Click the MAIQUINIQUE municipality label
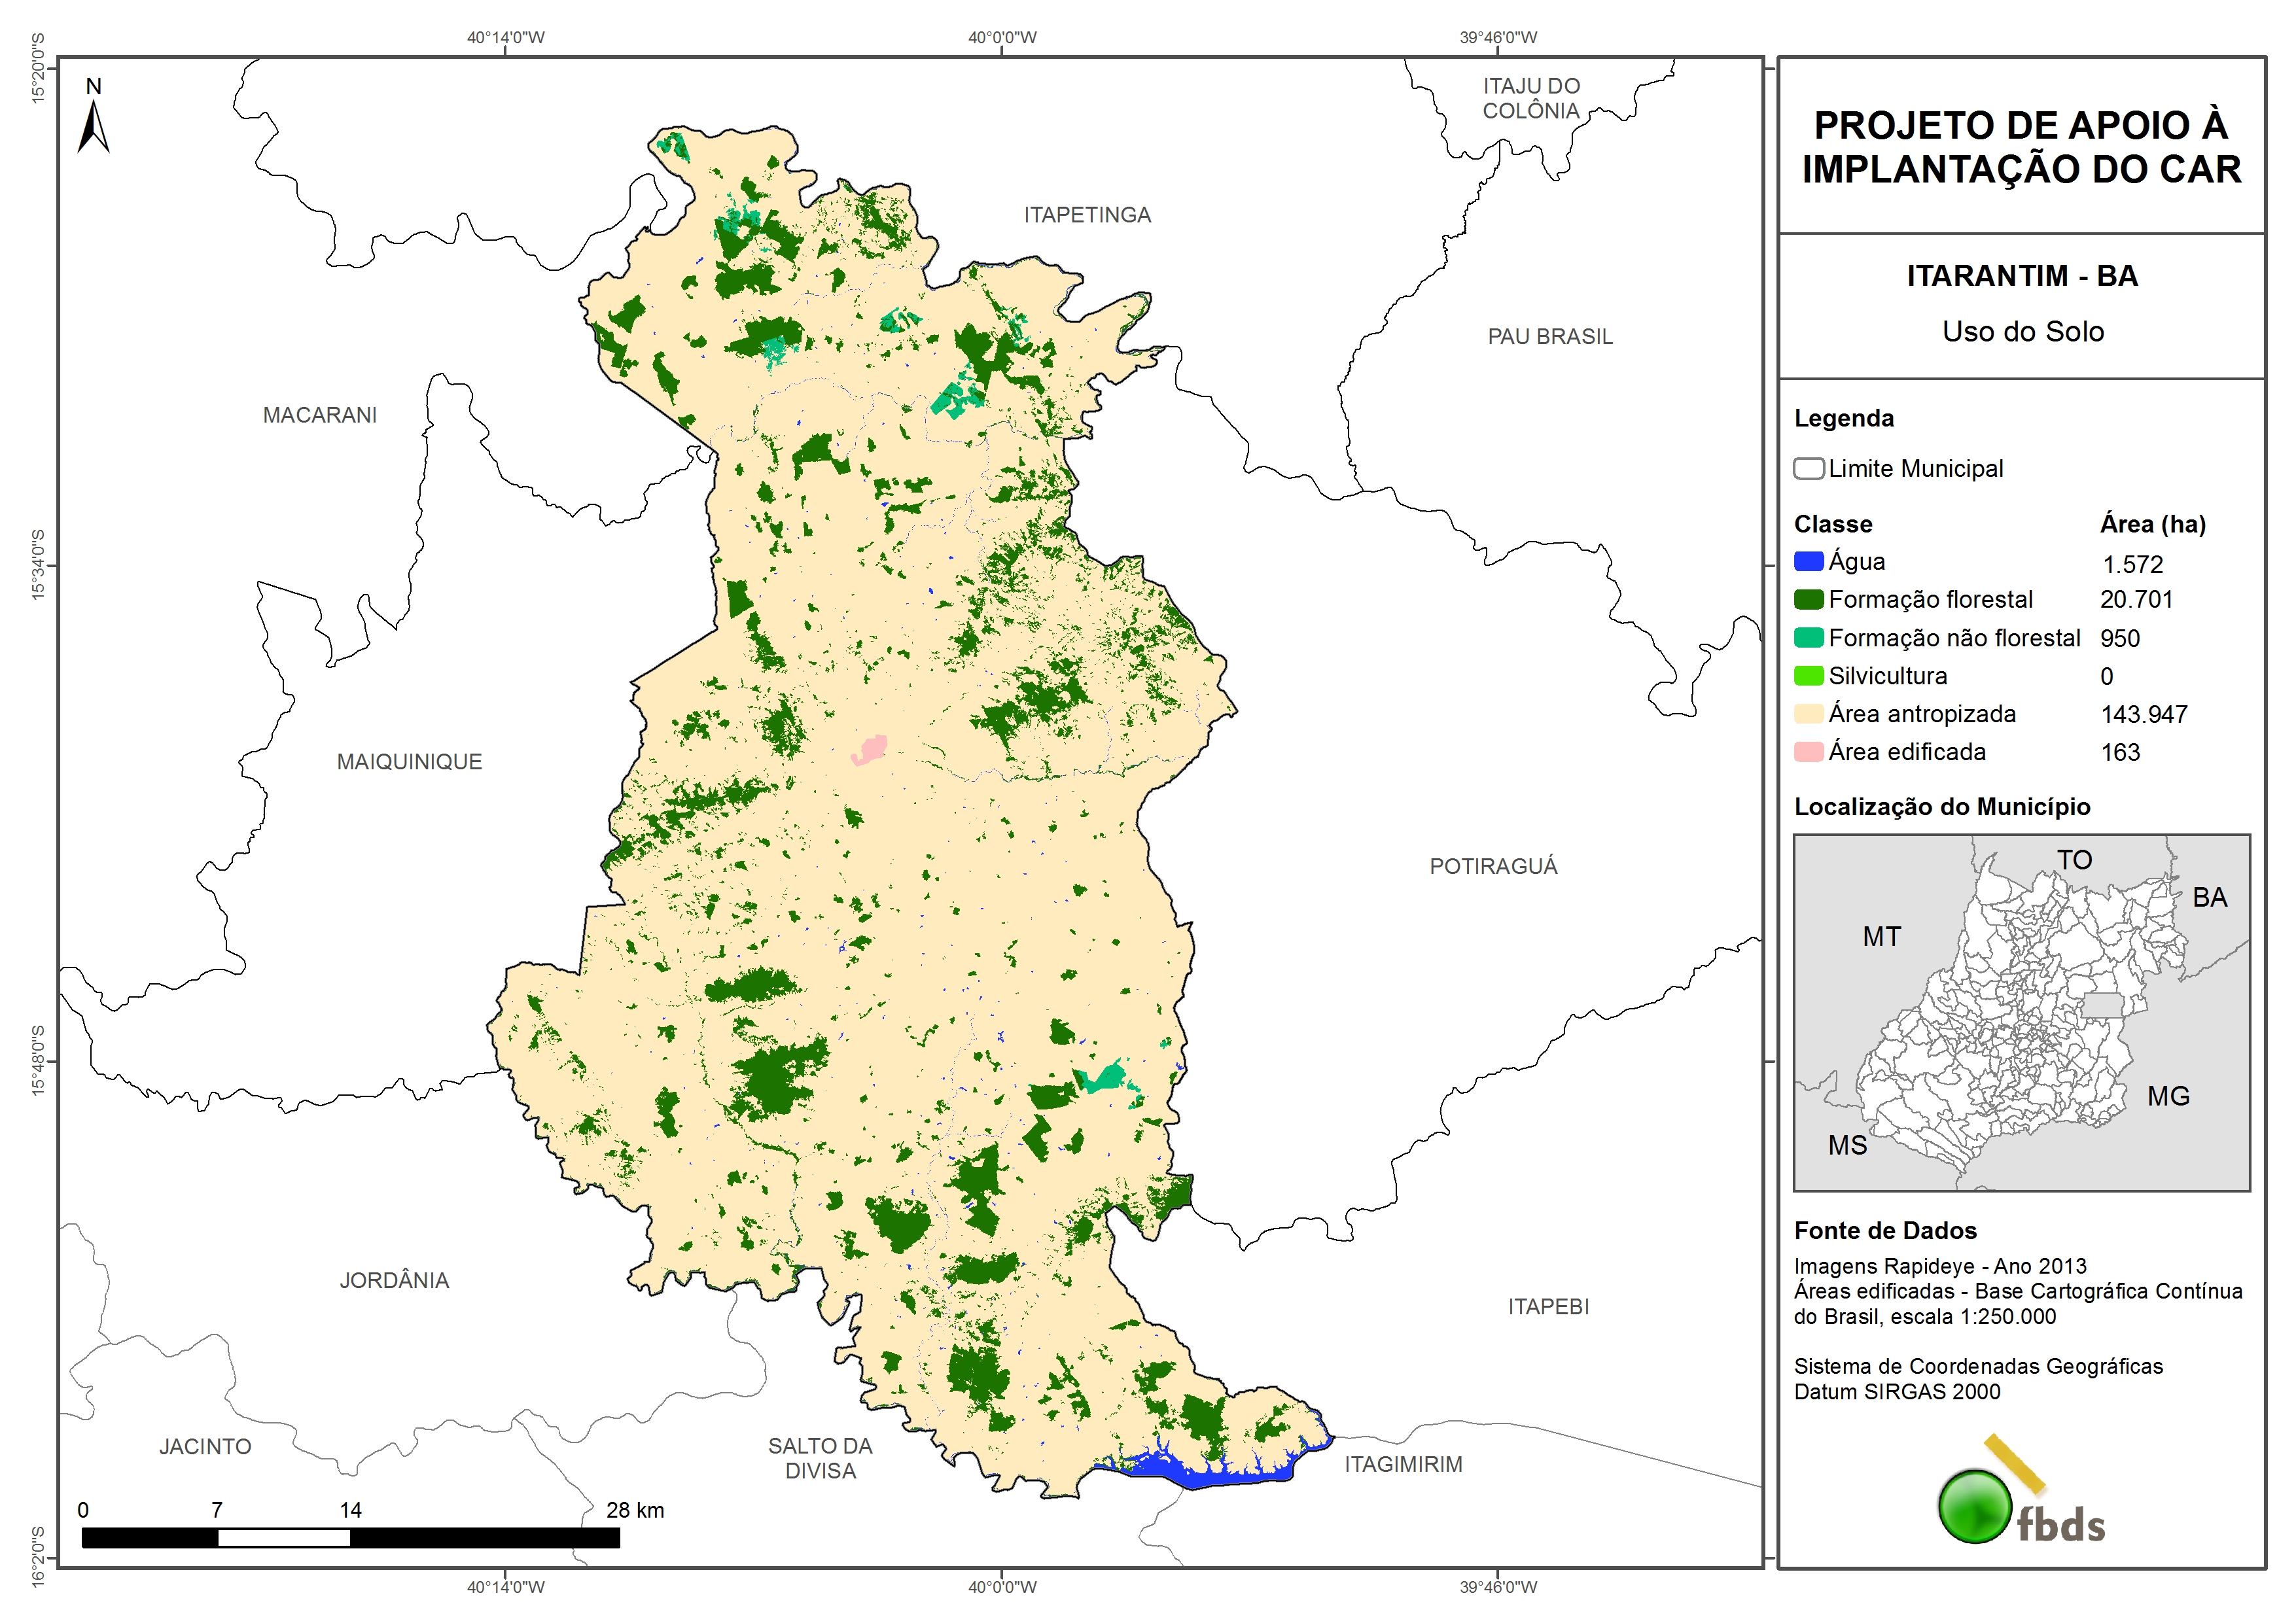Viewport: 2296px width, 1623px height. point(409,762)
